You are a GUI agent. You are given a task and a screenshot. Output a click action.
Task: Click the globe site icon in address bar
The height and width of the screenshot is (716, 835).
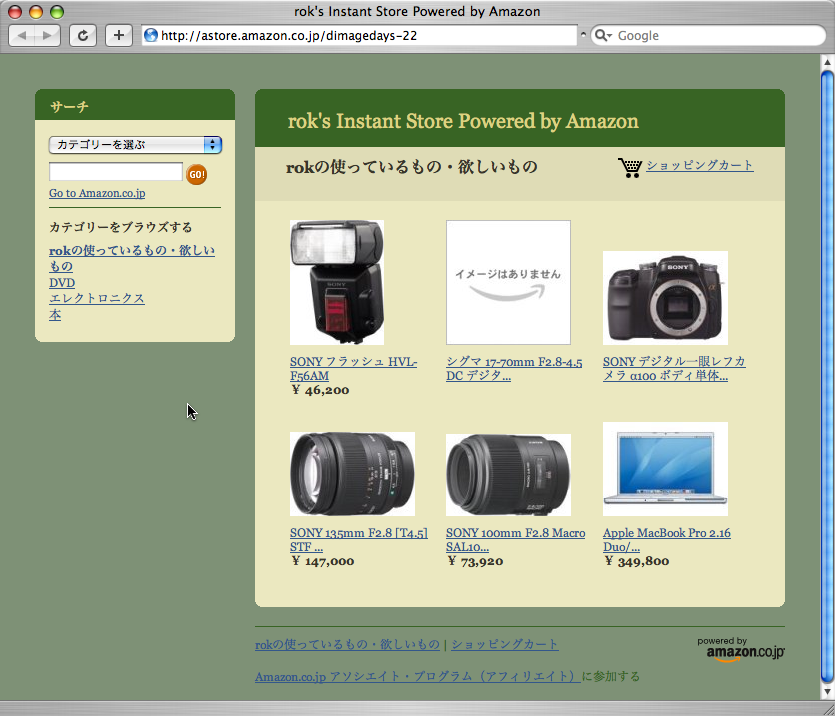151,35
